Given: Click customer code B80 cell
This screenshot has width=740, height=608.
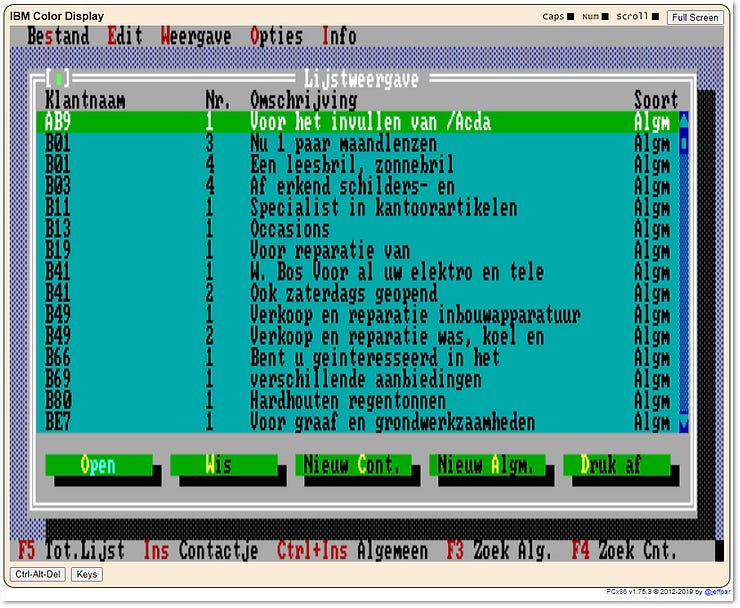Looking at the screenshot, I should [58, 401].
